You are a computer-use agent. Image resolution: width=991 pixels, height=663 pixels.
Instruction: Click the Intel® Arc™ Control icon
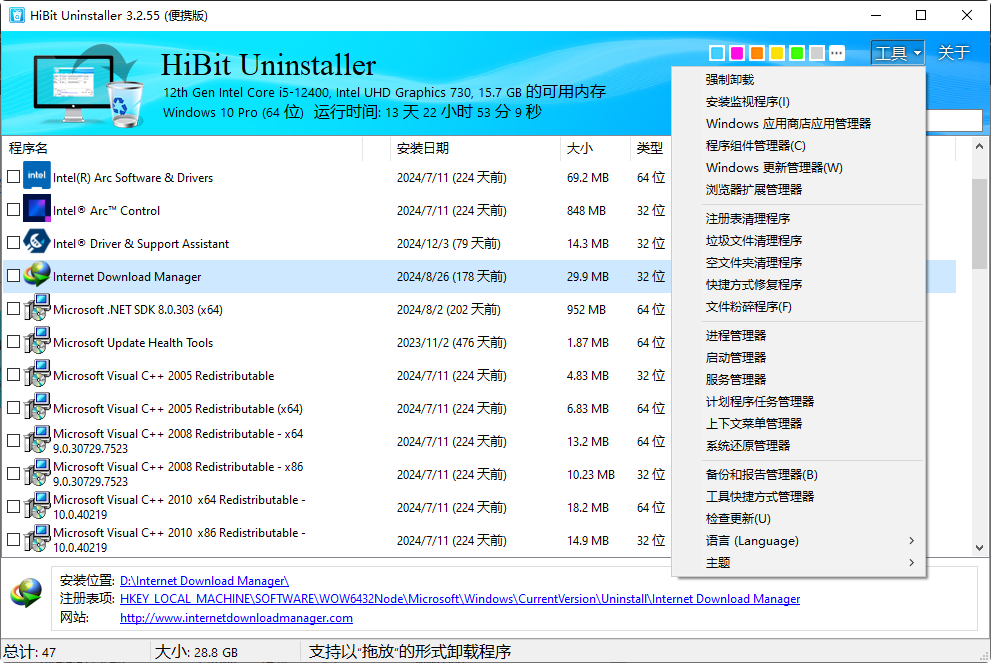click(37, 210)
